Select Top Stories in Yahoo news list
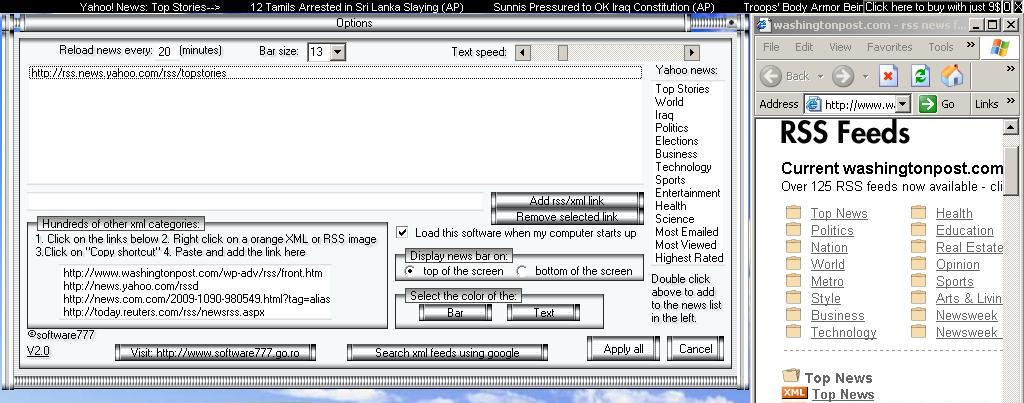The width and height of the screenshot is (1024, 403). pyautogui.click(x=682, y=89)
